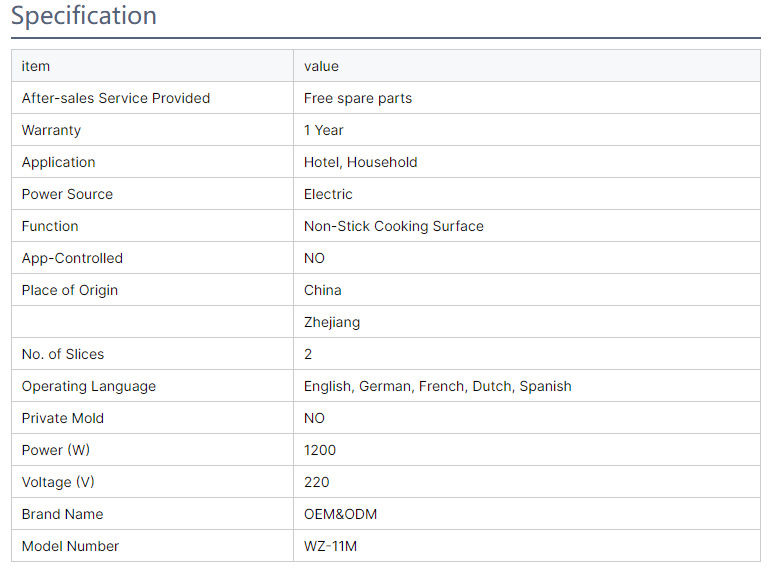This screenshot has height=570, width=769.
Task: Select the Warranty row label
Action: click(x=51, y=130)
